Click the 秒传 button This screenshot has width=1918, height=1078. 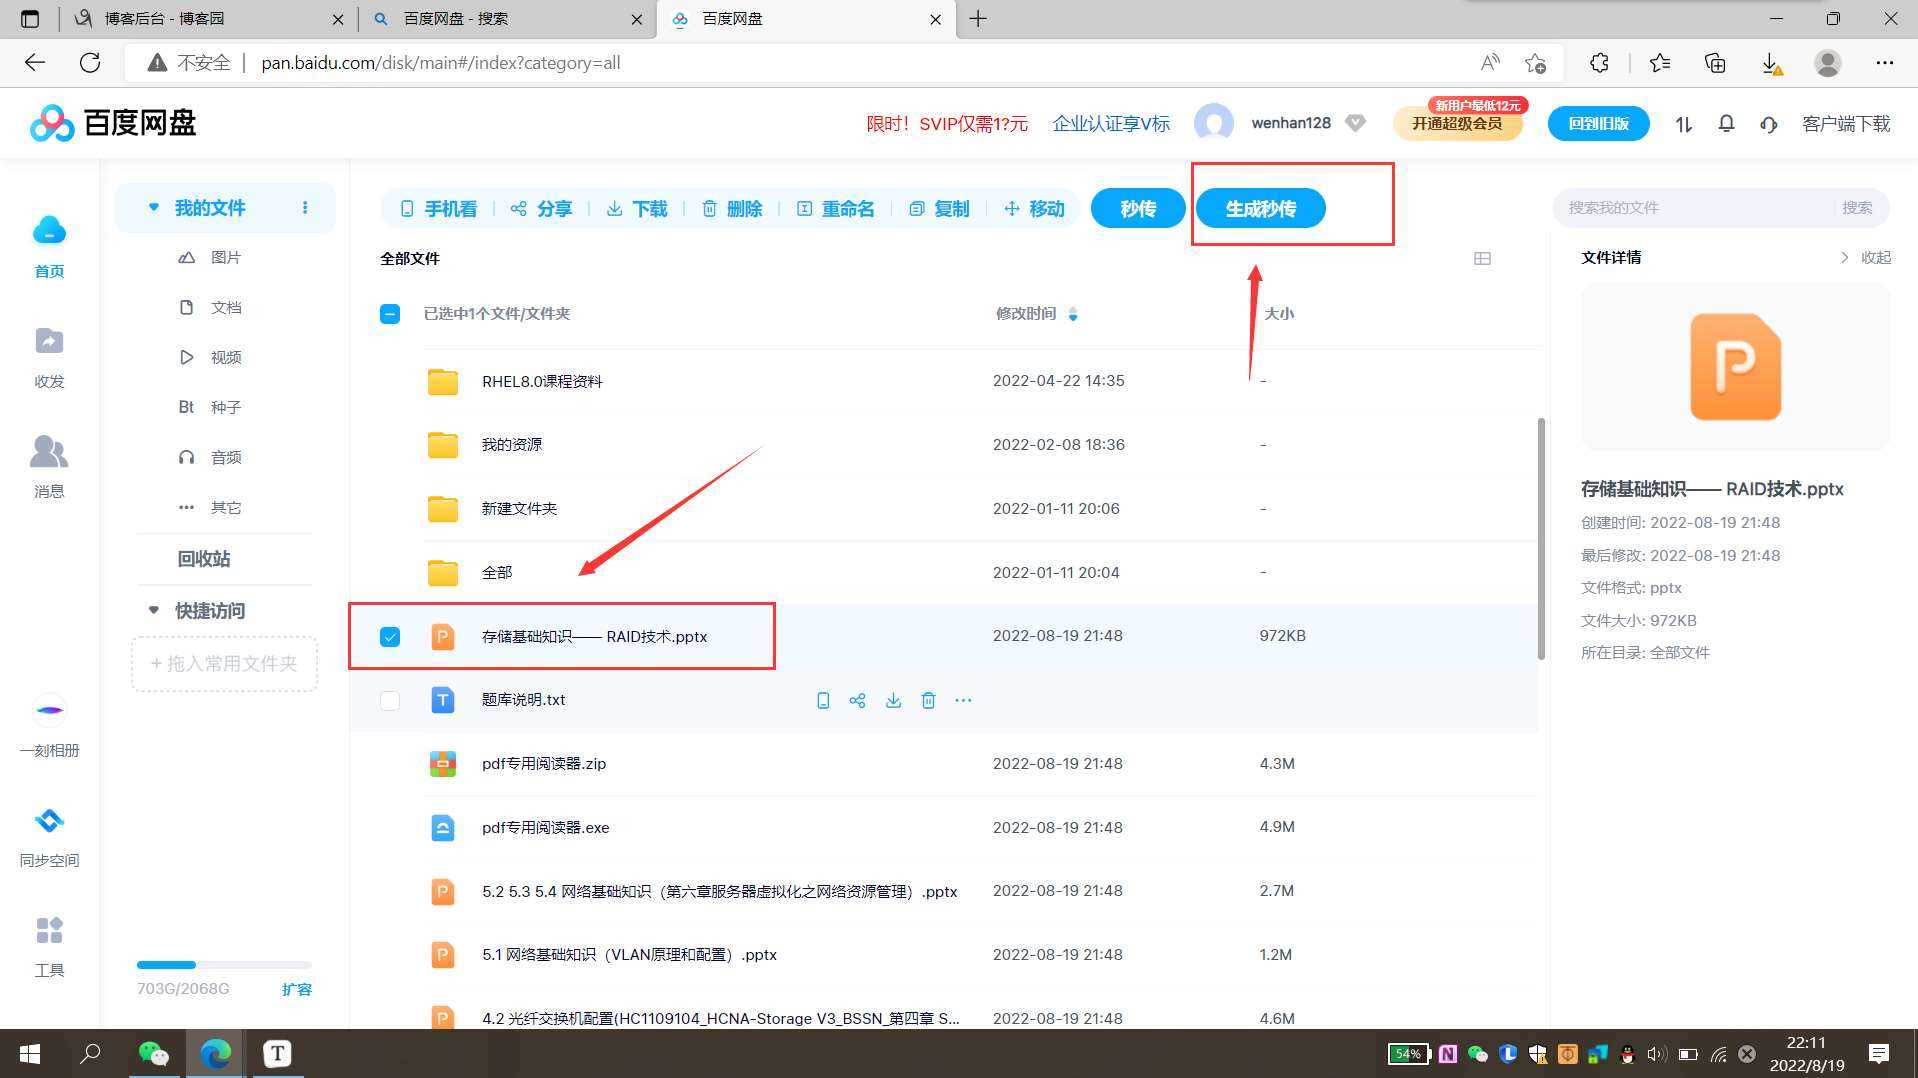[1138, 209]
